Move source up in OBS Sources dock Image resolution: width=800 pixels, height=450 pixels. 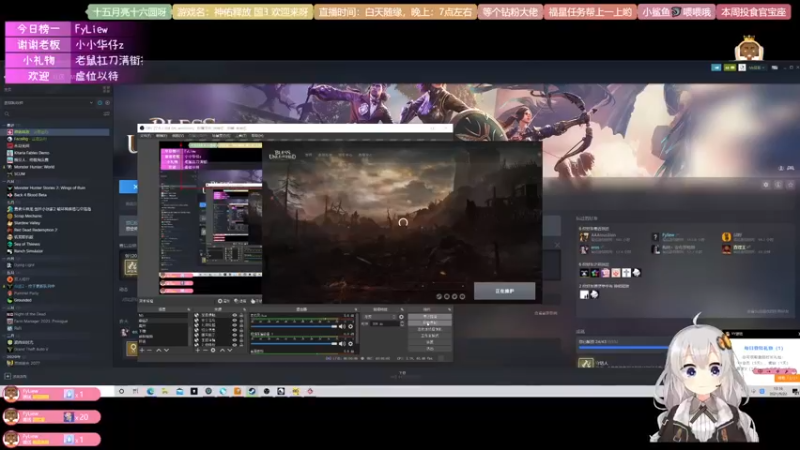point(222,350)
